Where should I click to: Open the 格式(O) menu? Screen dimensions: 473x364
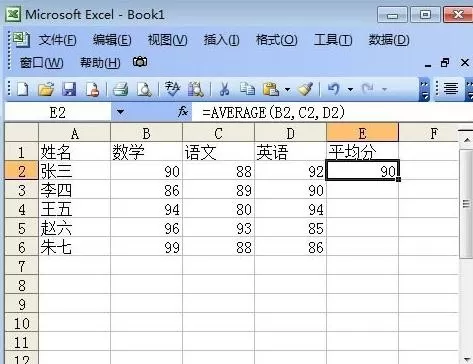click(x=276, y=40)
